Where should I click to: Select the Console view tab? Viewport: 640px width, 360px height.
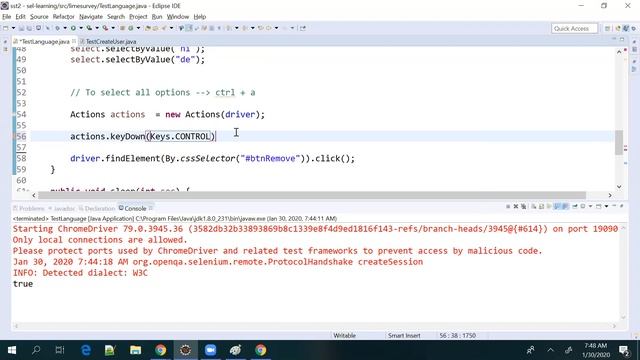pos(135,209)
